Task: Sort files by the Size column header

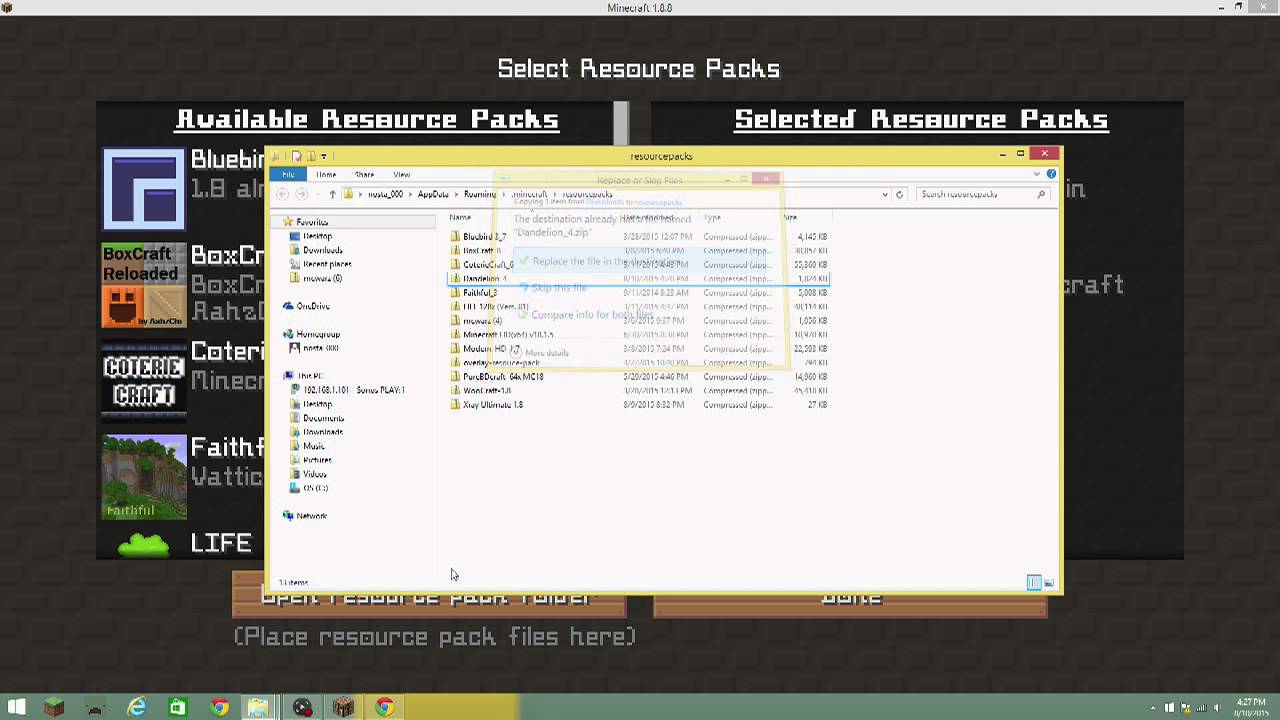Action: tap(790, 217)
